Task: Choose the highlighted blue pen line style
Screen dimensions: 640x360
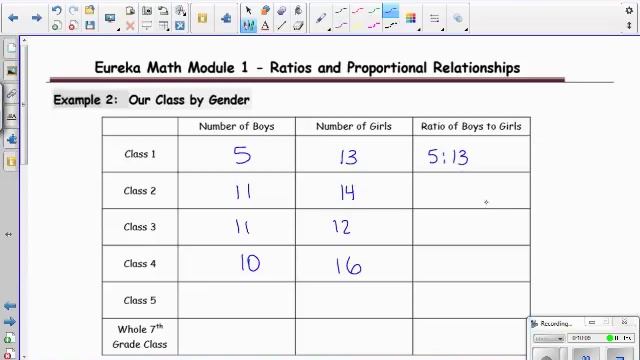Action: click(x=391, y=11)
